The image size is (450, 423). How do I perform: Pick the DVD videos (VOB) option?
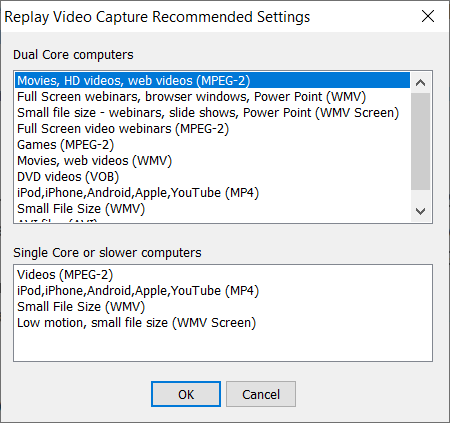coord(212,177)
